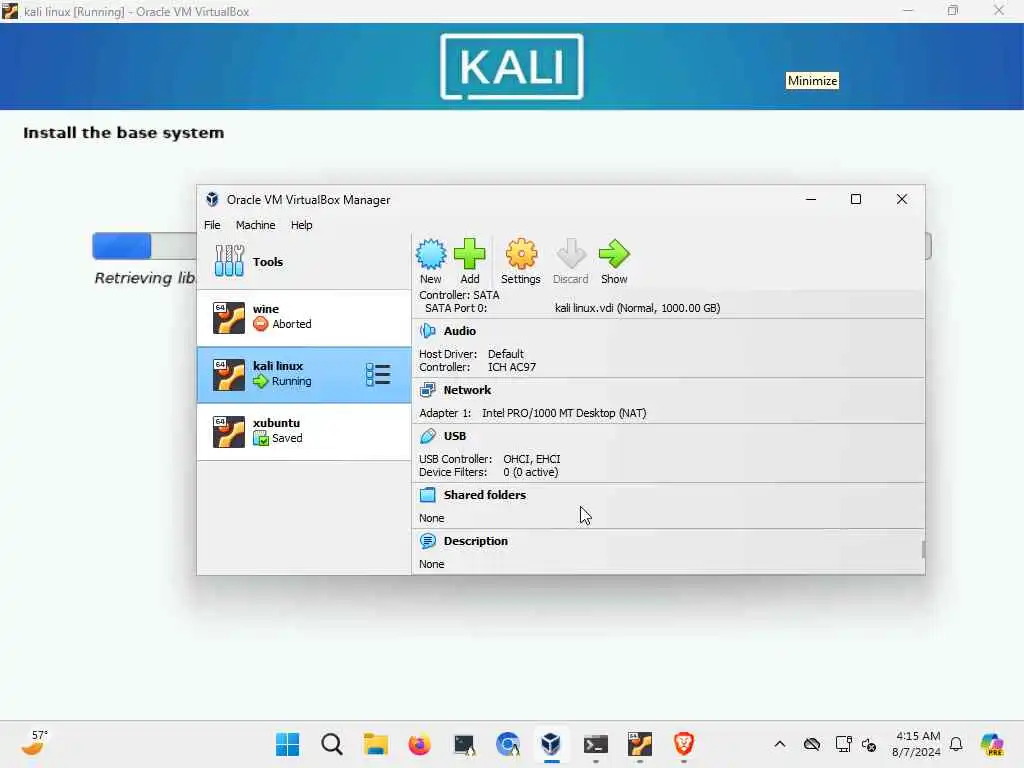Show hidden system tray icons
This screenshot has height=768, width=1024.
(780, 744)
